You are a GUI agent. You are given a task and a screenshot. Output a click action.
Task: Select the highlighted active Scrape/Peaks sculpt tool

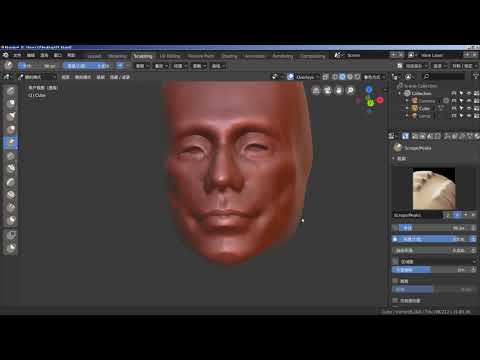(x=11, y=142)
